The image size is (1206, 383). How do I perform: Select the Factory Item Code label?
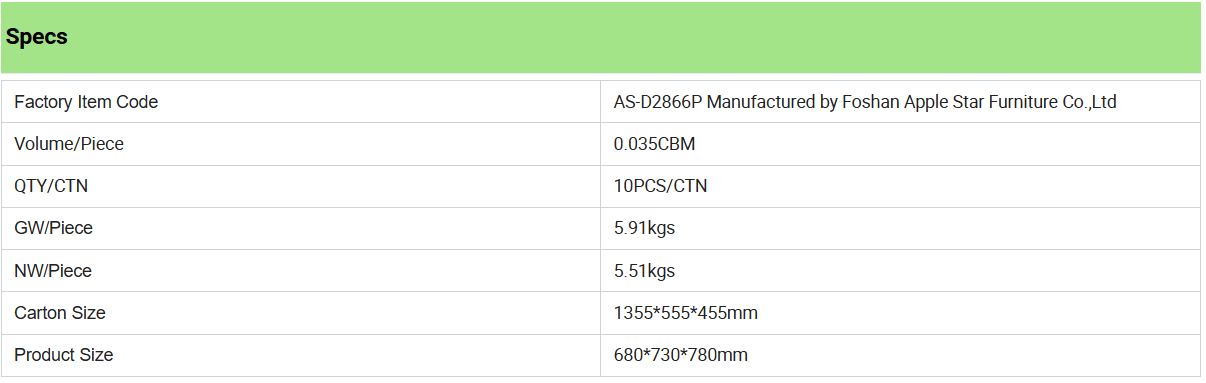coord(86,102)
